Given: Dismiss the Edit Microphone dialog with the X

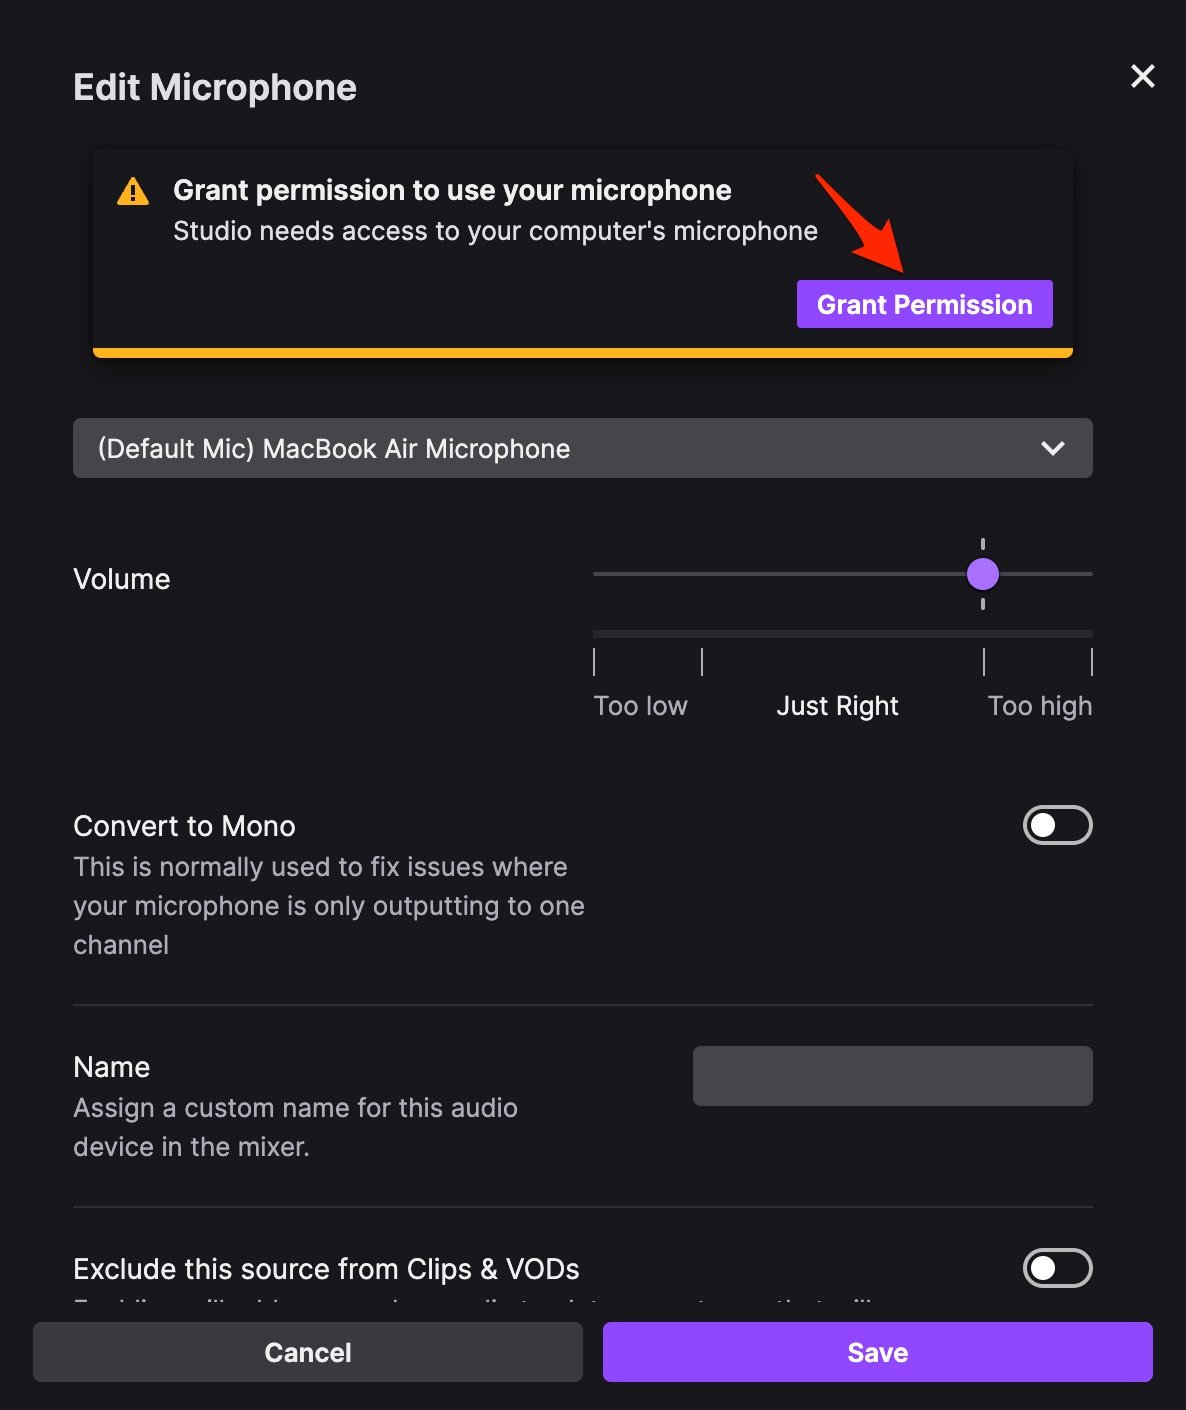Looking at the screenshot, I should coord(1142,76).
